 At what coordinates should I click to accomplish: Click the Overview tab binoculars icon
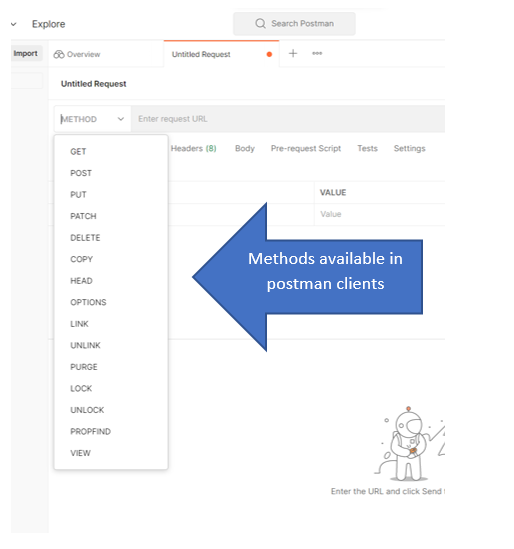pyautogui.click(x=59, y=54)
